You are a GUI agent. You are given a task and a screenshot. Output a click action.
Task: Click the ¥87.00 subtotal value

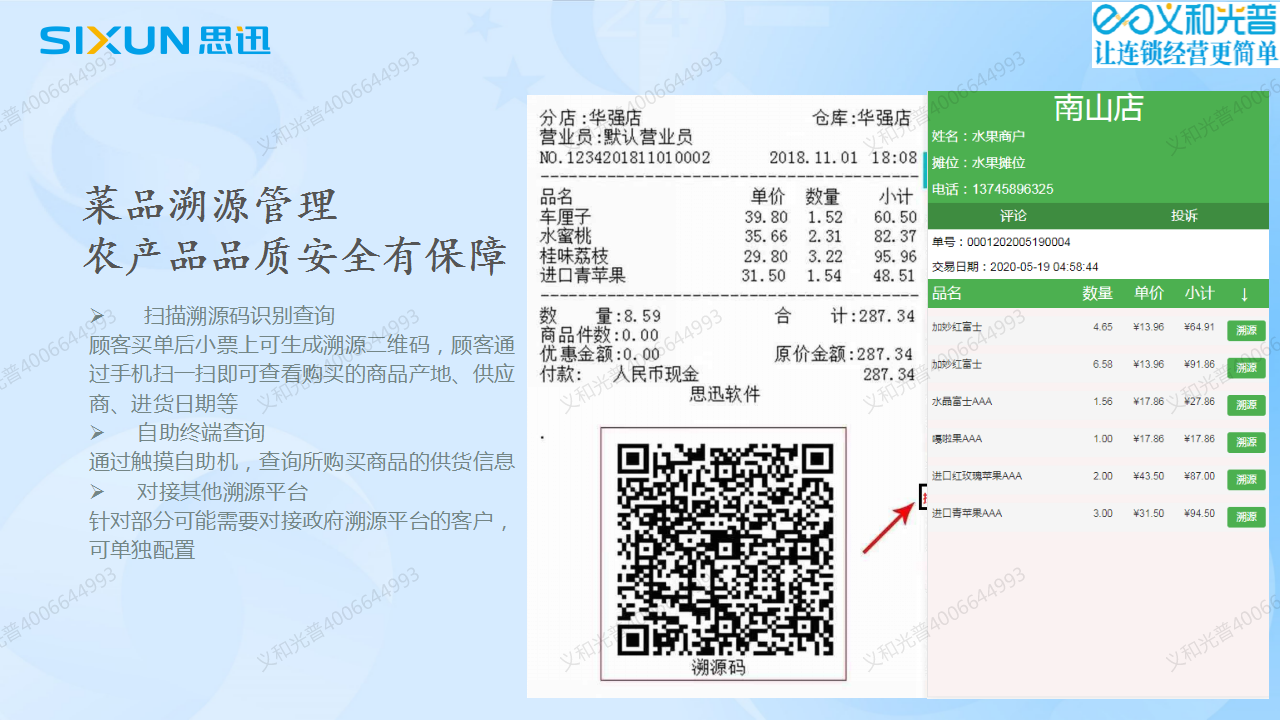click(x=1199, y=476)
